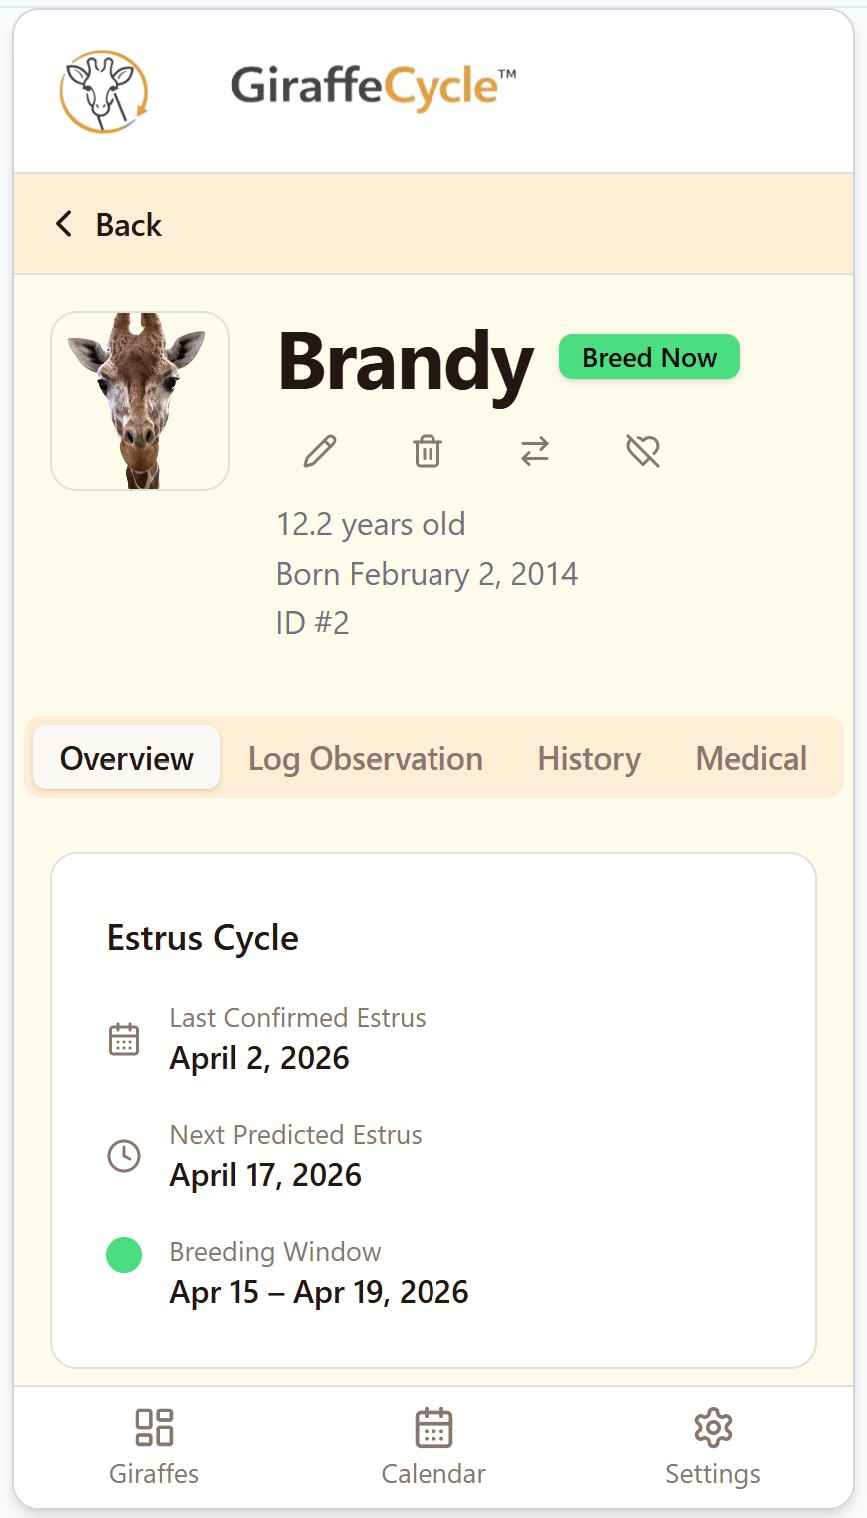
Task: Open the Calendar icon in bottom navigation
Action: pyautogui.click(x=433, y=1427)
